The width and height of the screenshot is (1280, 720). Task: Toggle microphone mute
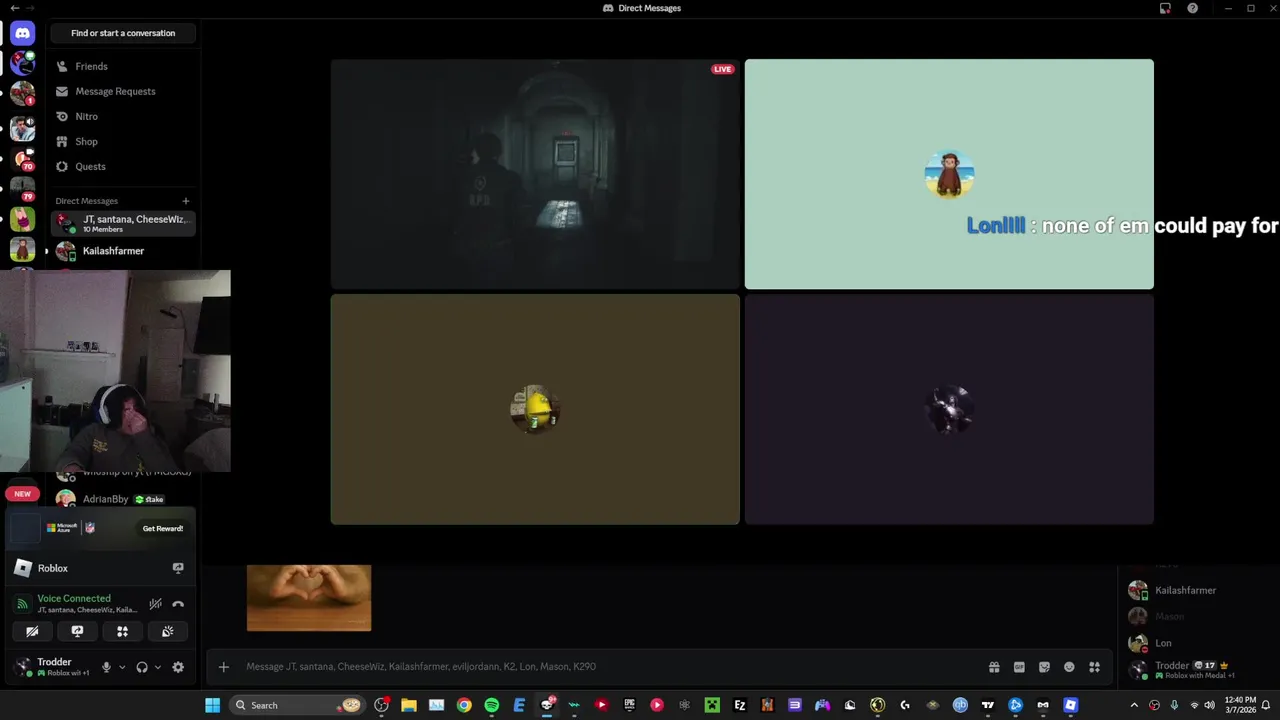[x=106, y=667]
